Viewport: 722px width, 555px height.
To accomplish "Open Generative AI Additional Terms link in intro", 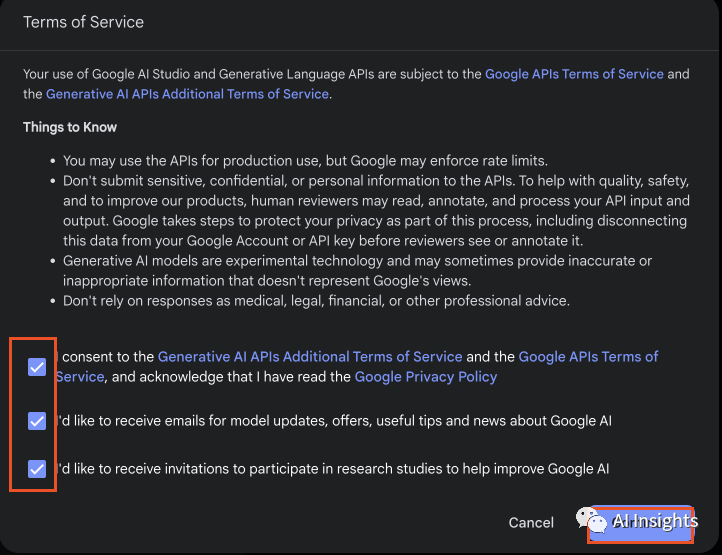I will coord(187,94).
